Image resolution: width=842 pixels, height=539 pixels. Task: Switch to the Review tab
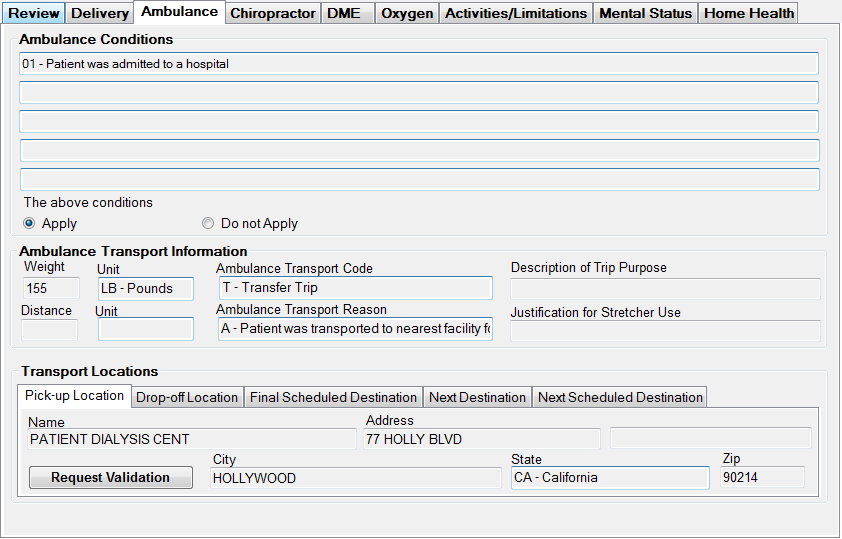34,13
